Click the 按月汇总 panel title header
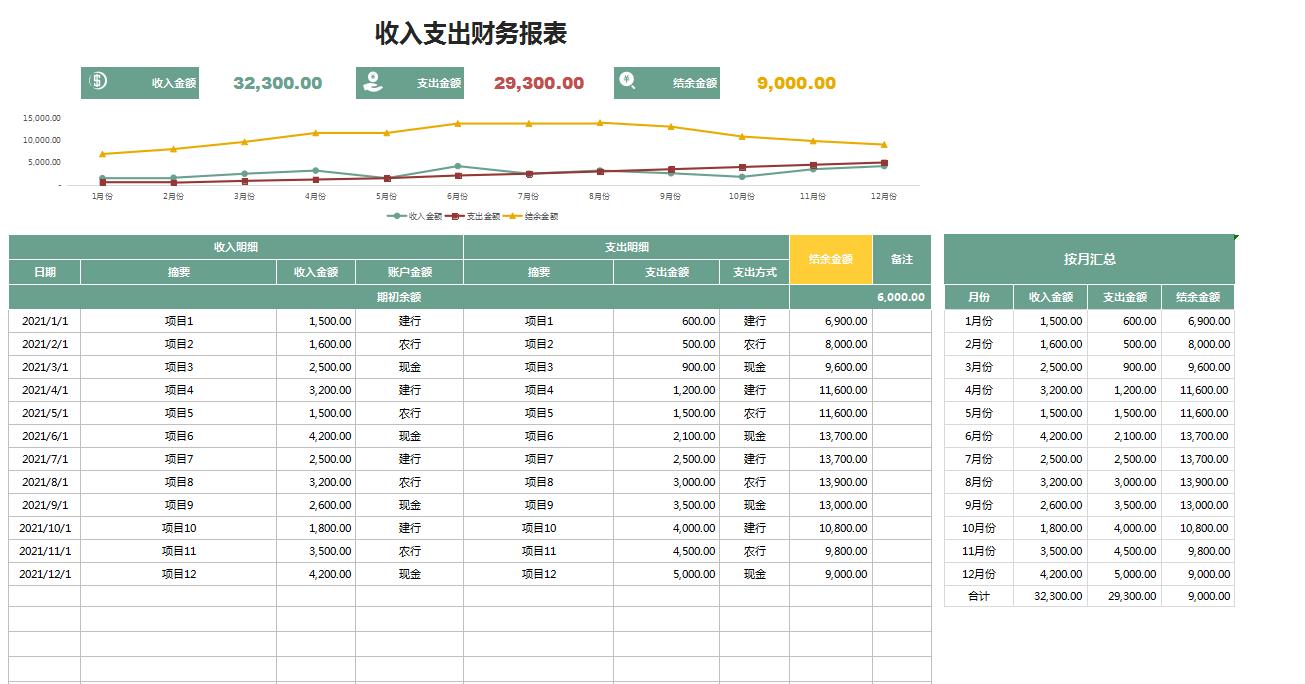 coord(1089,258)
